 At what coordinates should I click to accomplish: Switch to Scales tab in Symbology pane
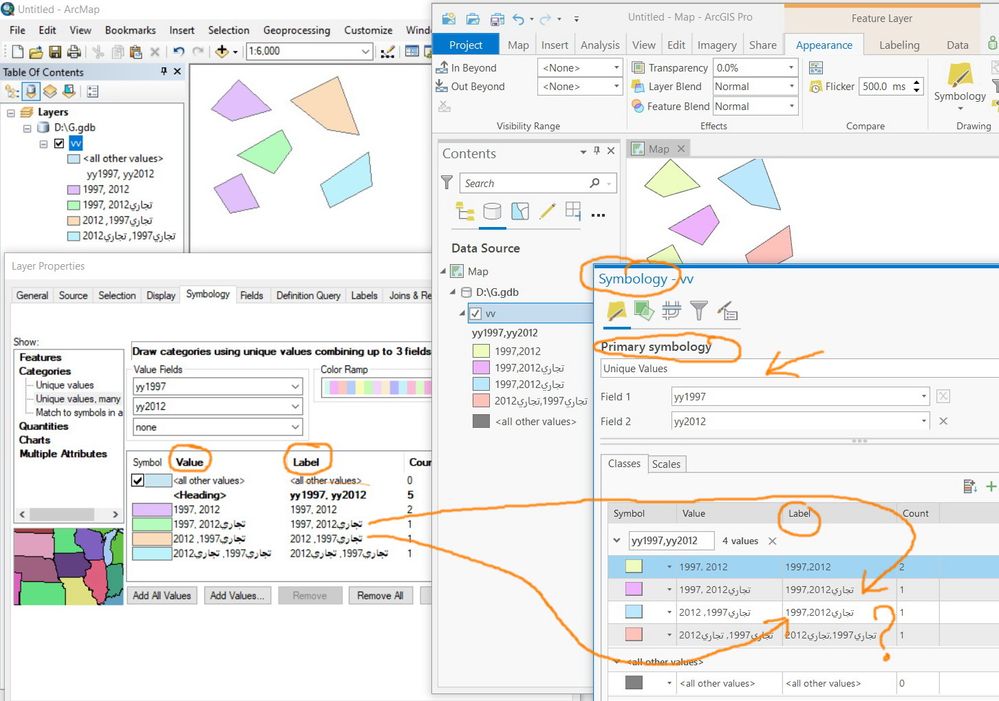pyautogui.click(x=666, y=464)
